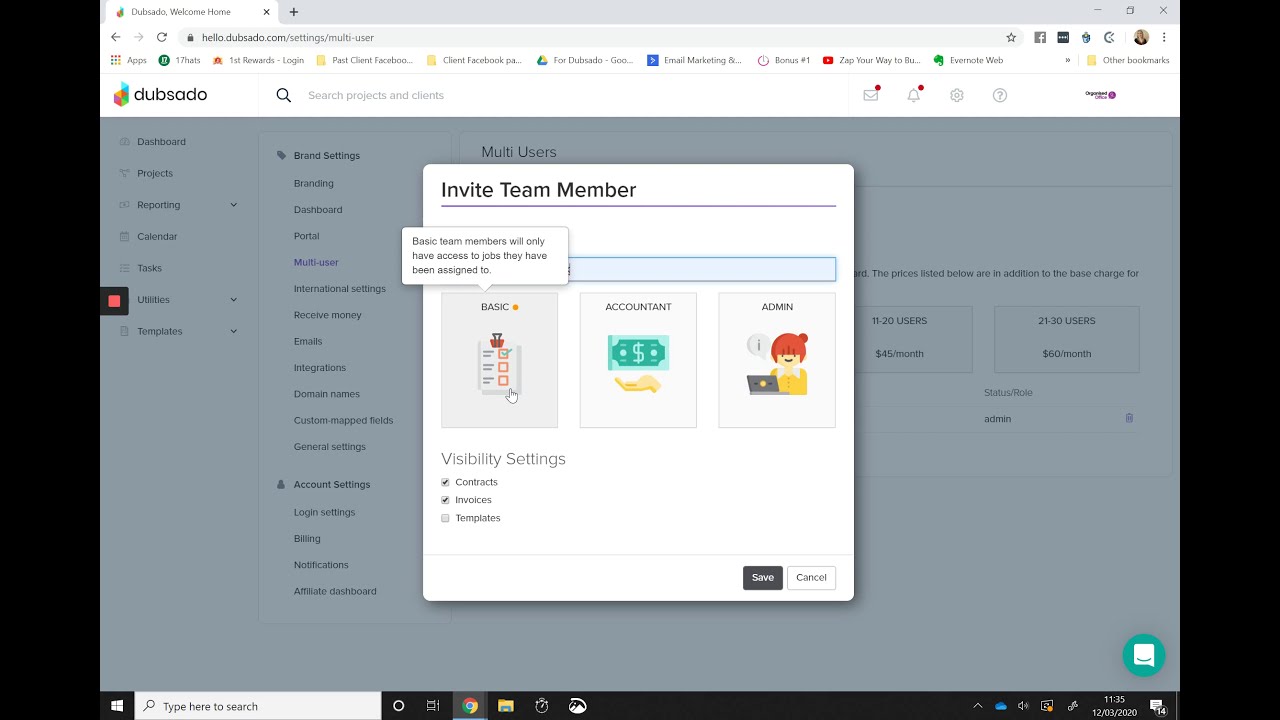1280x720 pixels.
Task: Open the mail inbox icon in header
Action: tap(871, 95)
